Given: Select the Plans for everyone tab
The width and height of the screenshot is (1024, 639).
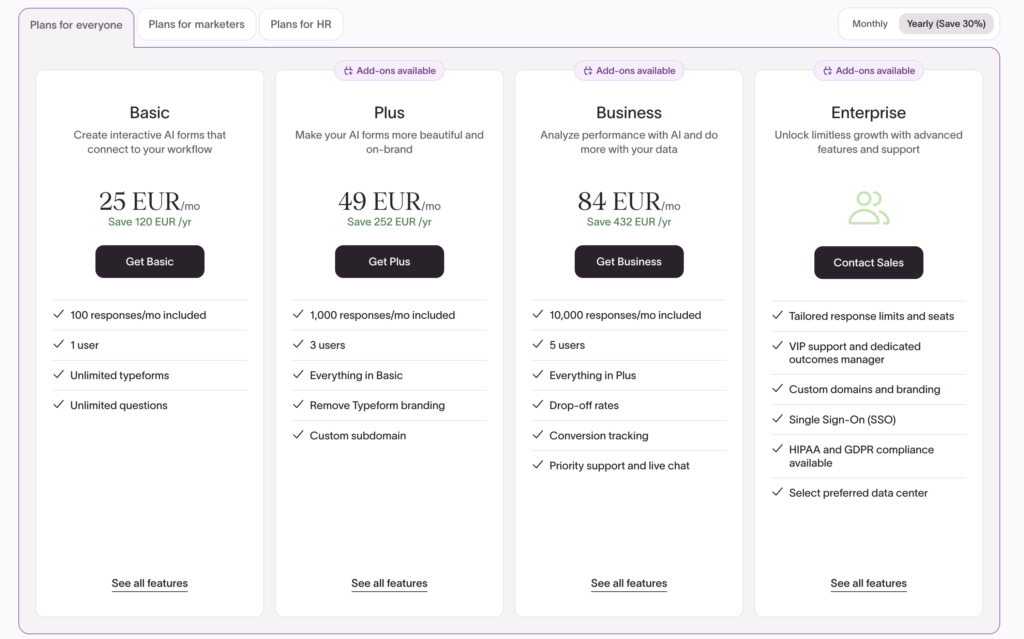Looking at the screenshot, I should (76, 25).
